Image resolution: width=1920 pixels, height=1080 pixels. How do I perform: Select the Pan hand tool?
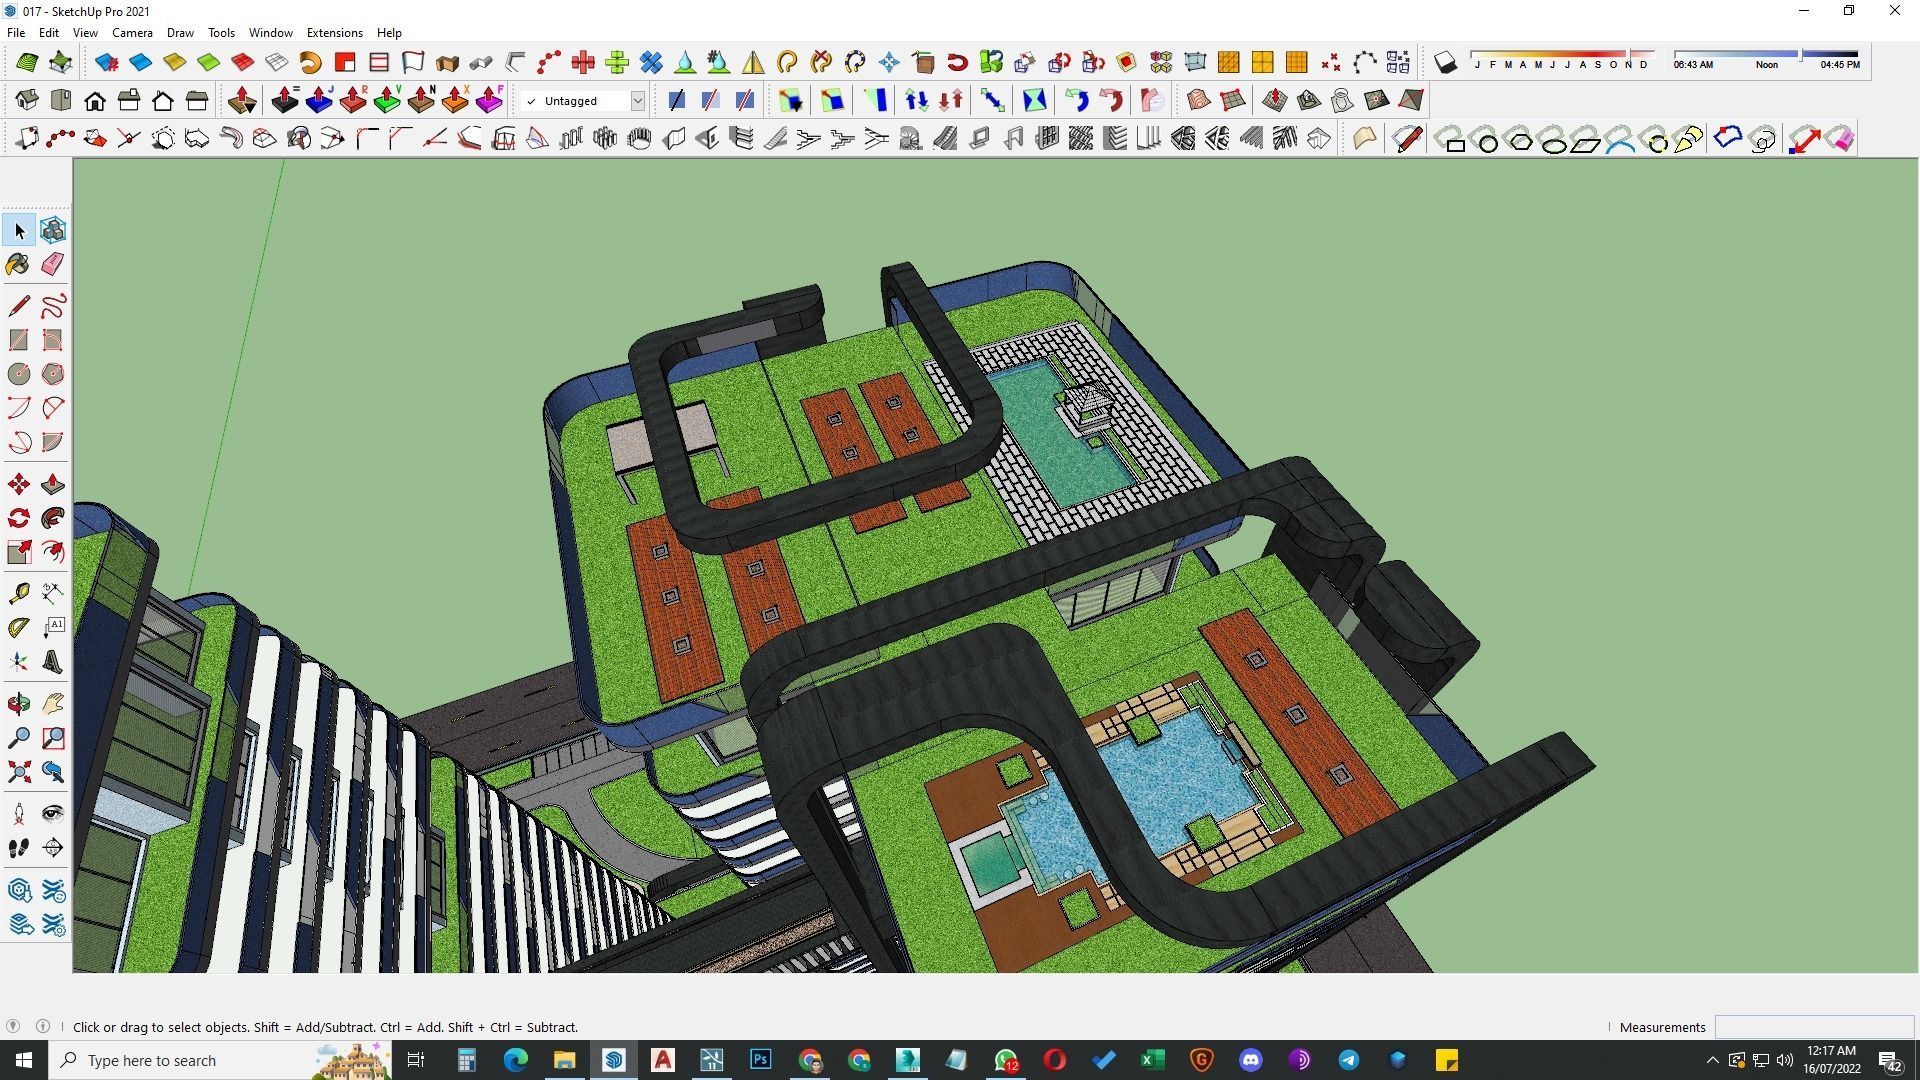[53, 704]
